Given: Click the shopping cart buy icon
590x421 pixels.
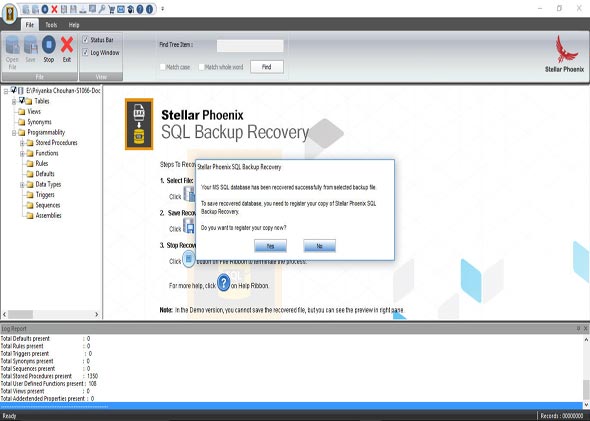Looking at the screenshot, I should pyautogui.click(x=111, y=10).
